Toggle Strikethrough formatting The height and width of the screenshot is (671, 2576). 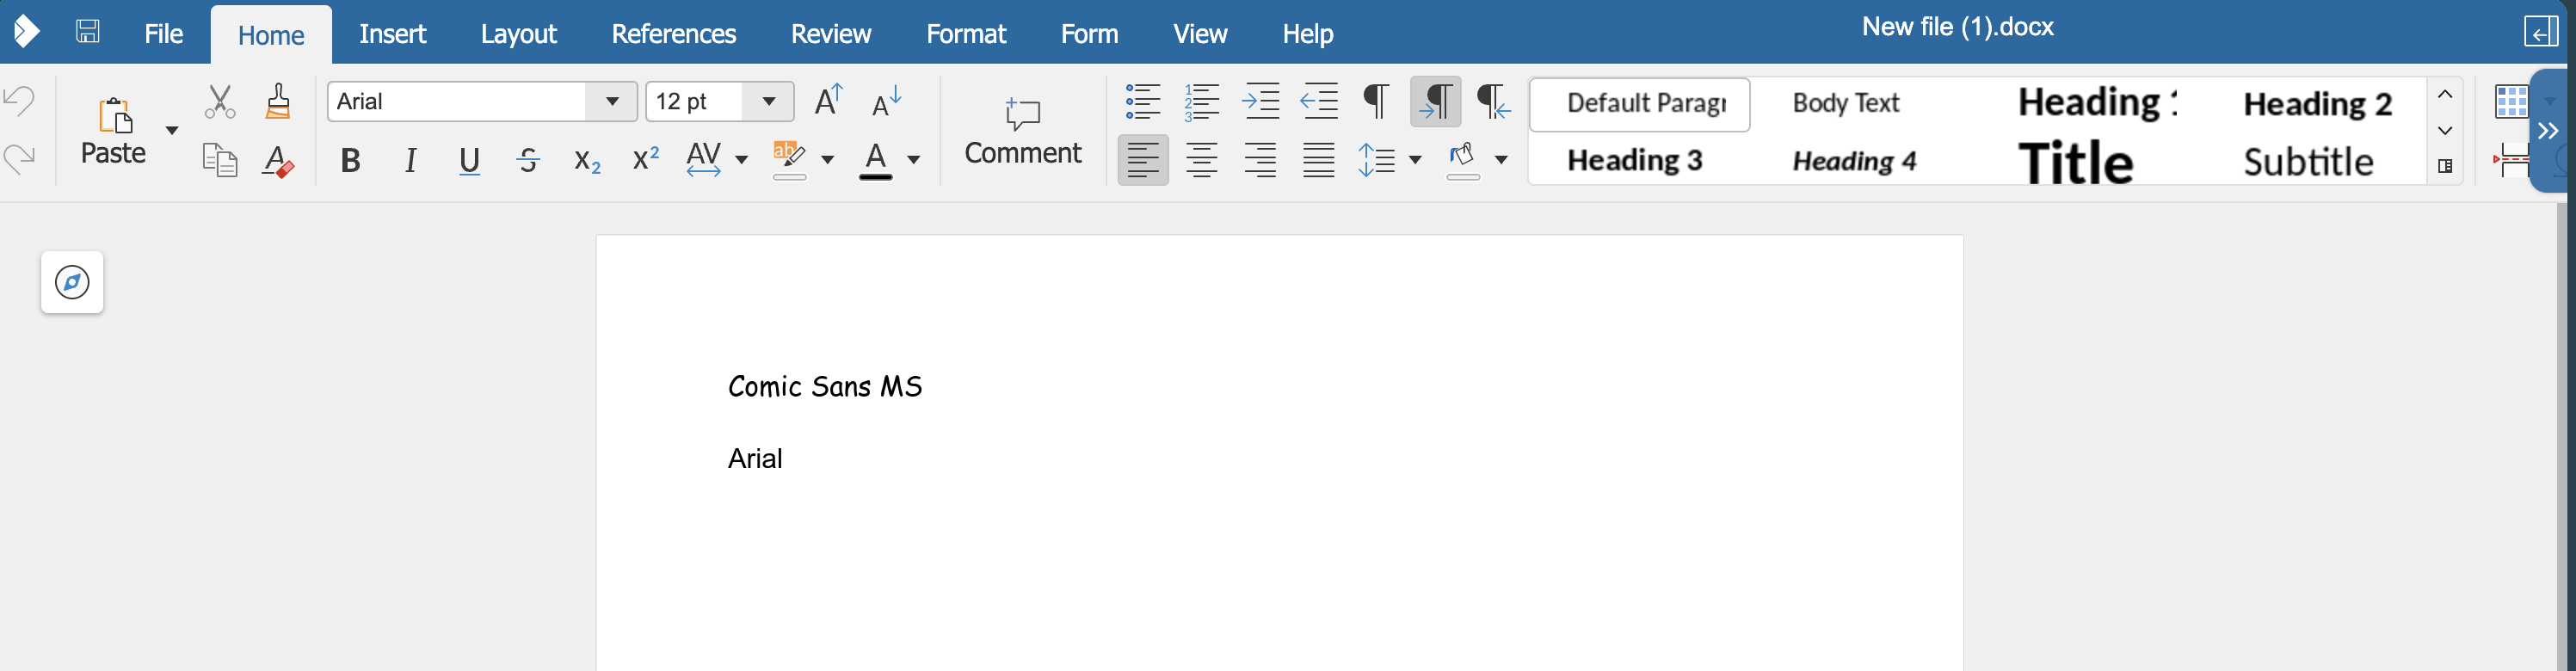pyautogui.click(x=528, y=160)
